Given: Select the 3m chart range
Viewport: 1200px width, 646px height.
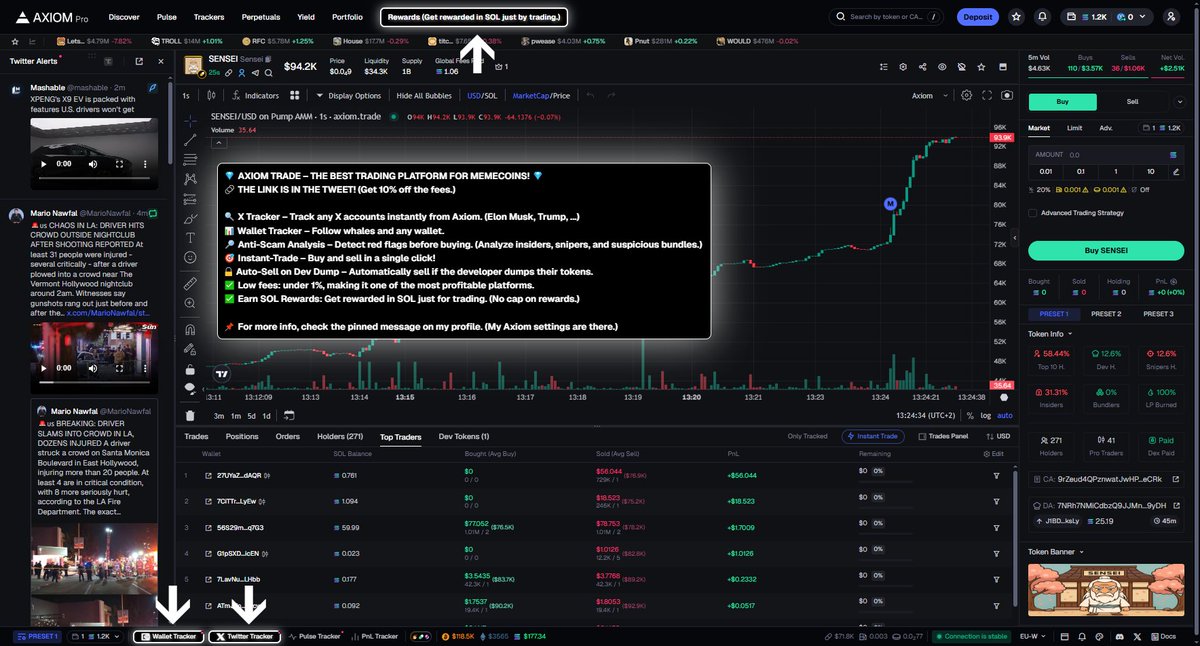Looking at the screenshot, I should coord(219,415).
